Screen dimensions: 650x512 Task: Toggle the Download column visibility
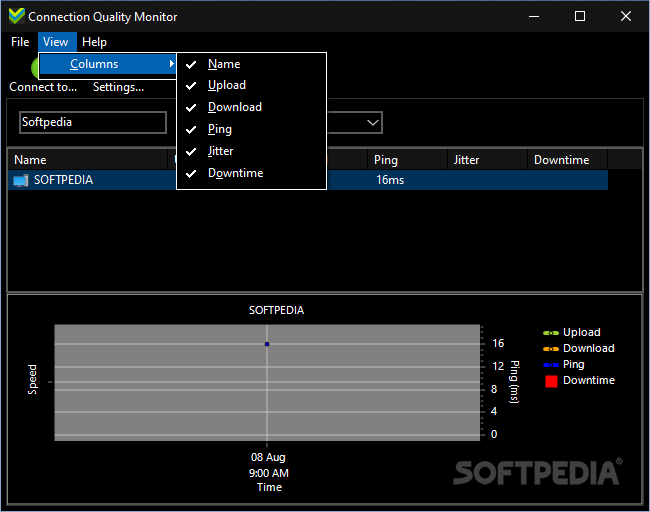252,107
